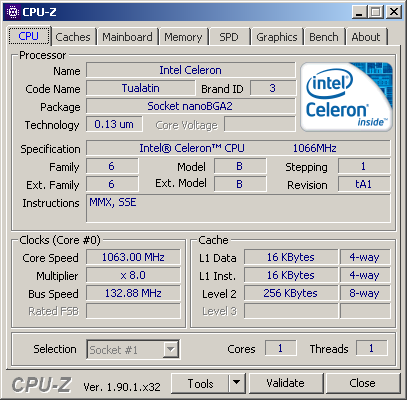Click the Family value 6
Image resolution: width=407 pixels, height=400 pixels.
coord(112,166)
